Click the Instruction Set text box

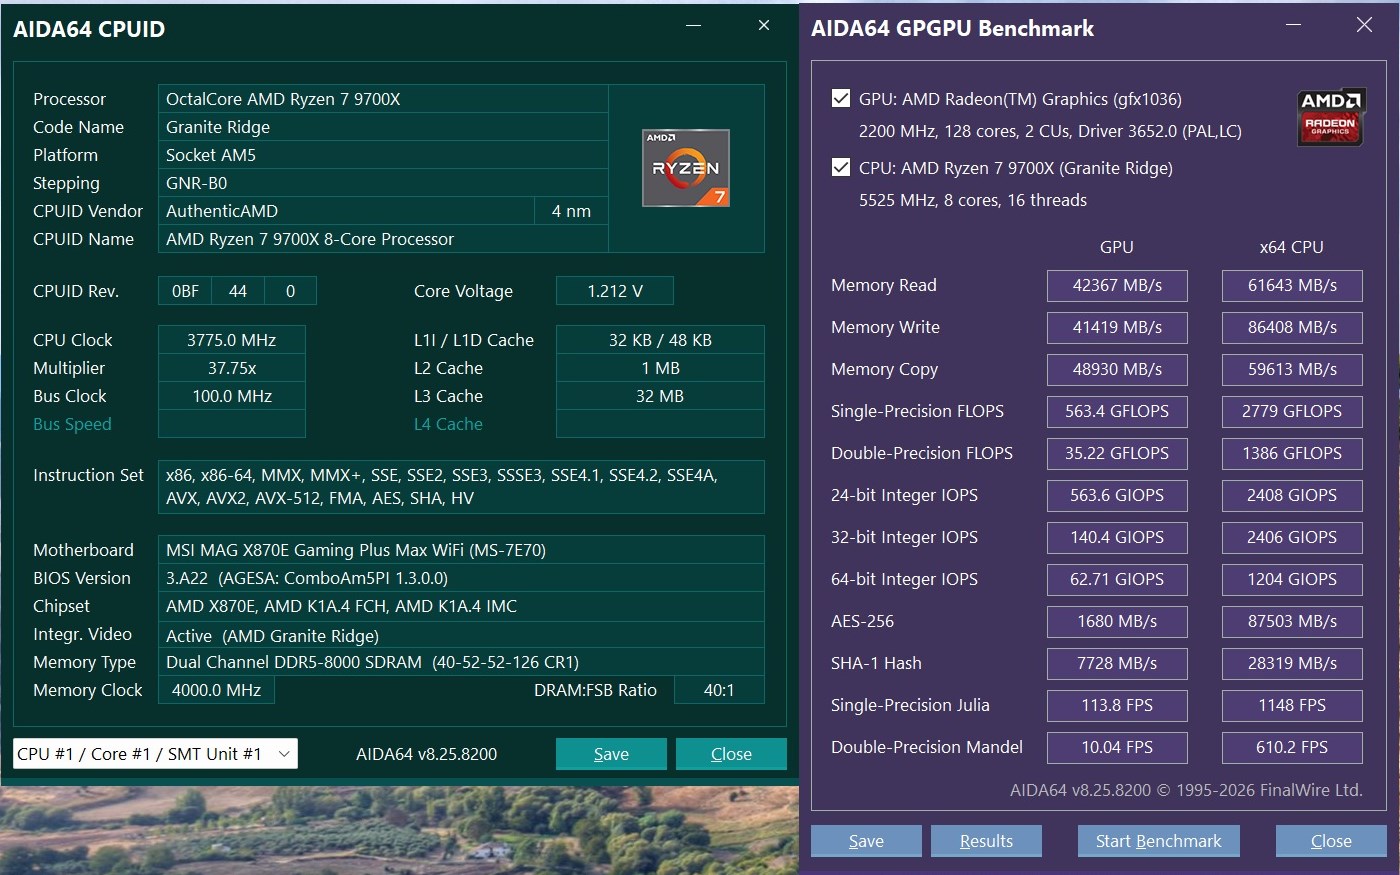(x=461, y=487)
